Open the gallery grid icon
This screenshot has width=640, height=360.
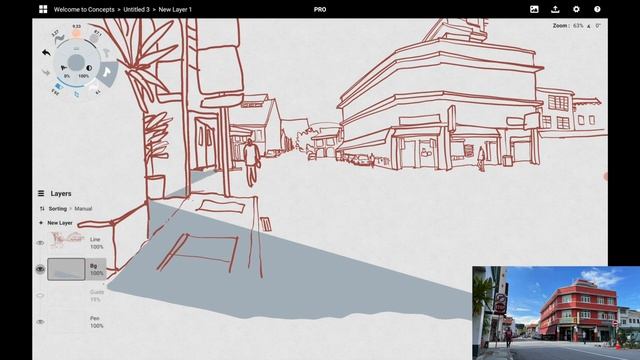43,9
